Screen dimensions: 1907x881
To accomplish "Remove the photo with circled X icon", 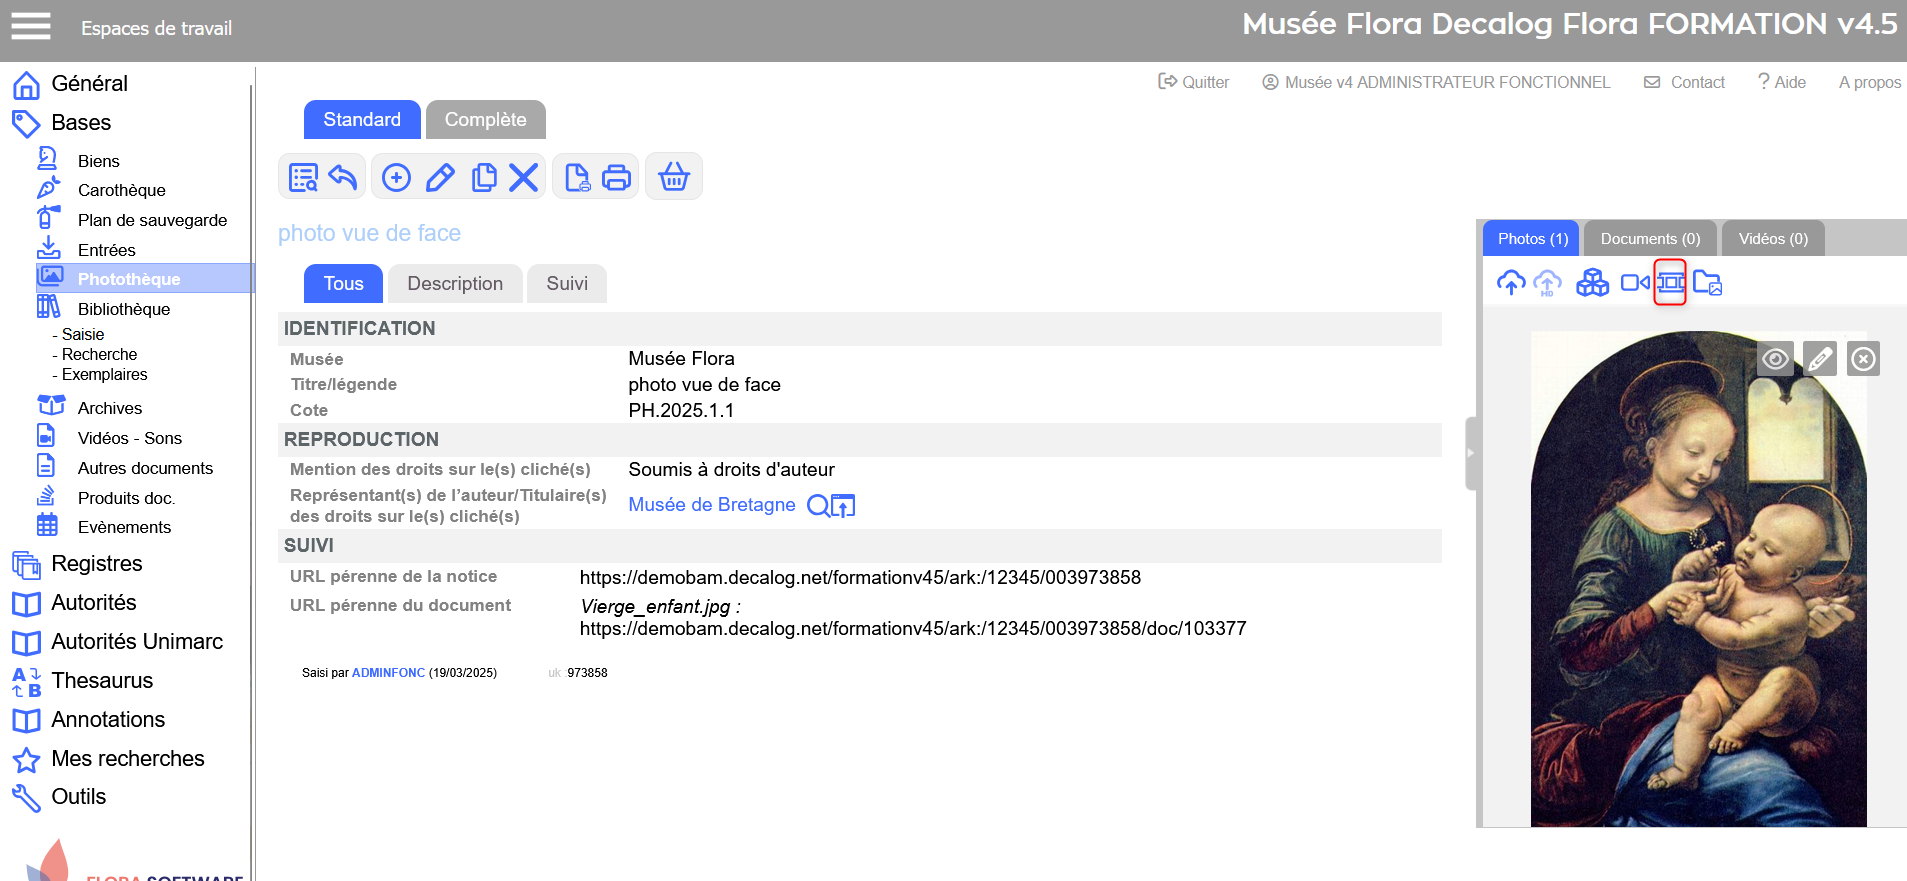I will [1863, 358].
